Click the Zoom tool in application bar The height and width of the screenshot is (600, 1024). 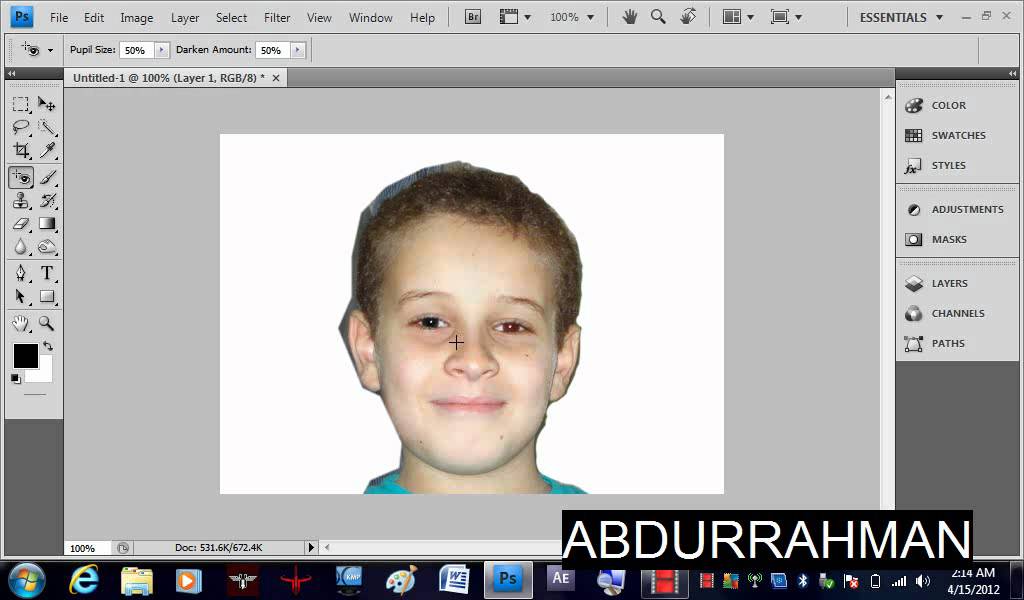(658, 18)
